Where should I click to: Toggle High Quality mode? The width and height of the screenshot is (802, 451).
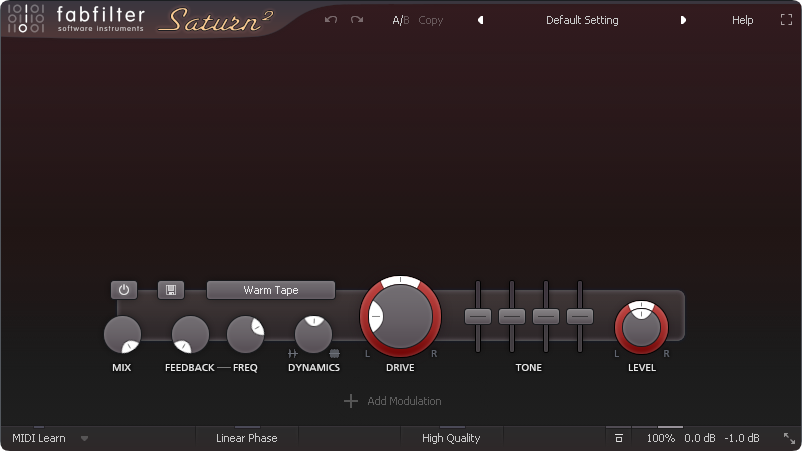tap(451, 438)
